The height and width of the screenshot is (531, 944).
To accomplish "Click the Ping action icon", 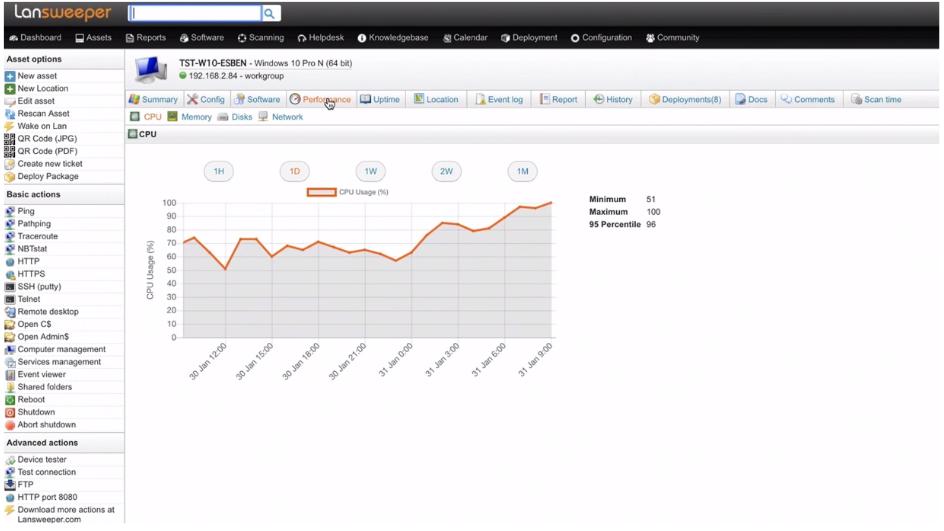I will [10, 211].
